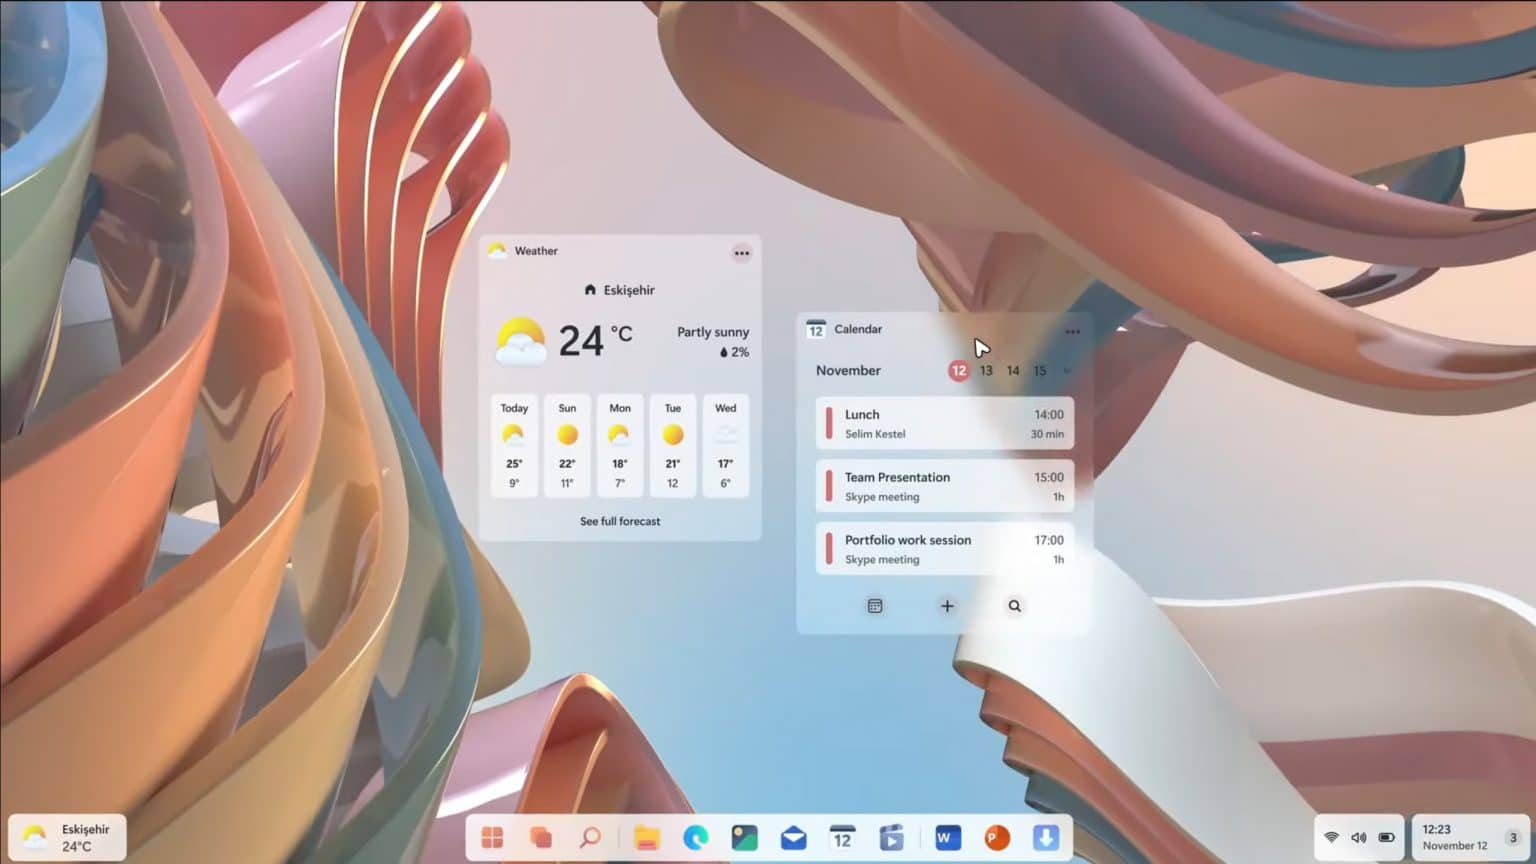The image size is (1536, 864).
Task: Open the Clipchamp video editor from the taskbar
Action: tap(892, 838)
